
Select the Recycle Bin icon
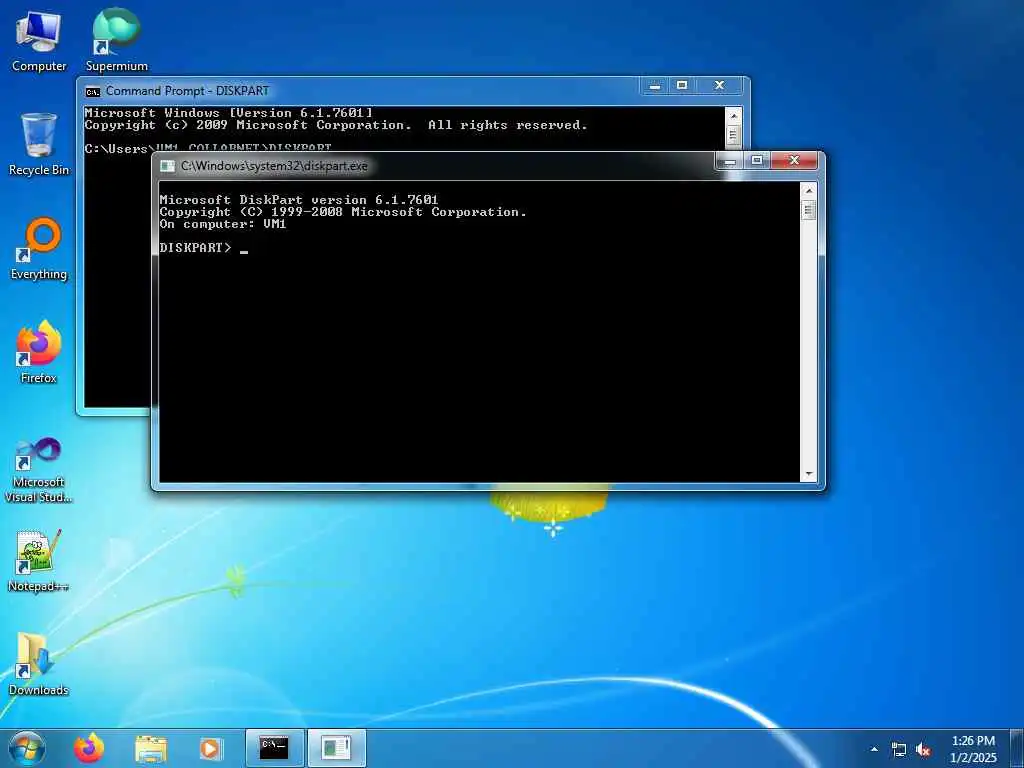(x=39, y=144)
